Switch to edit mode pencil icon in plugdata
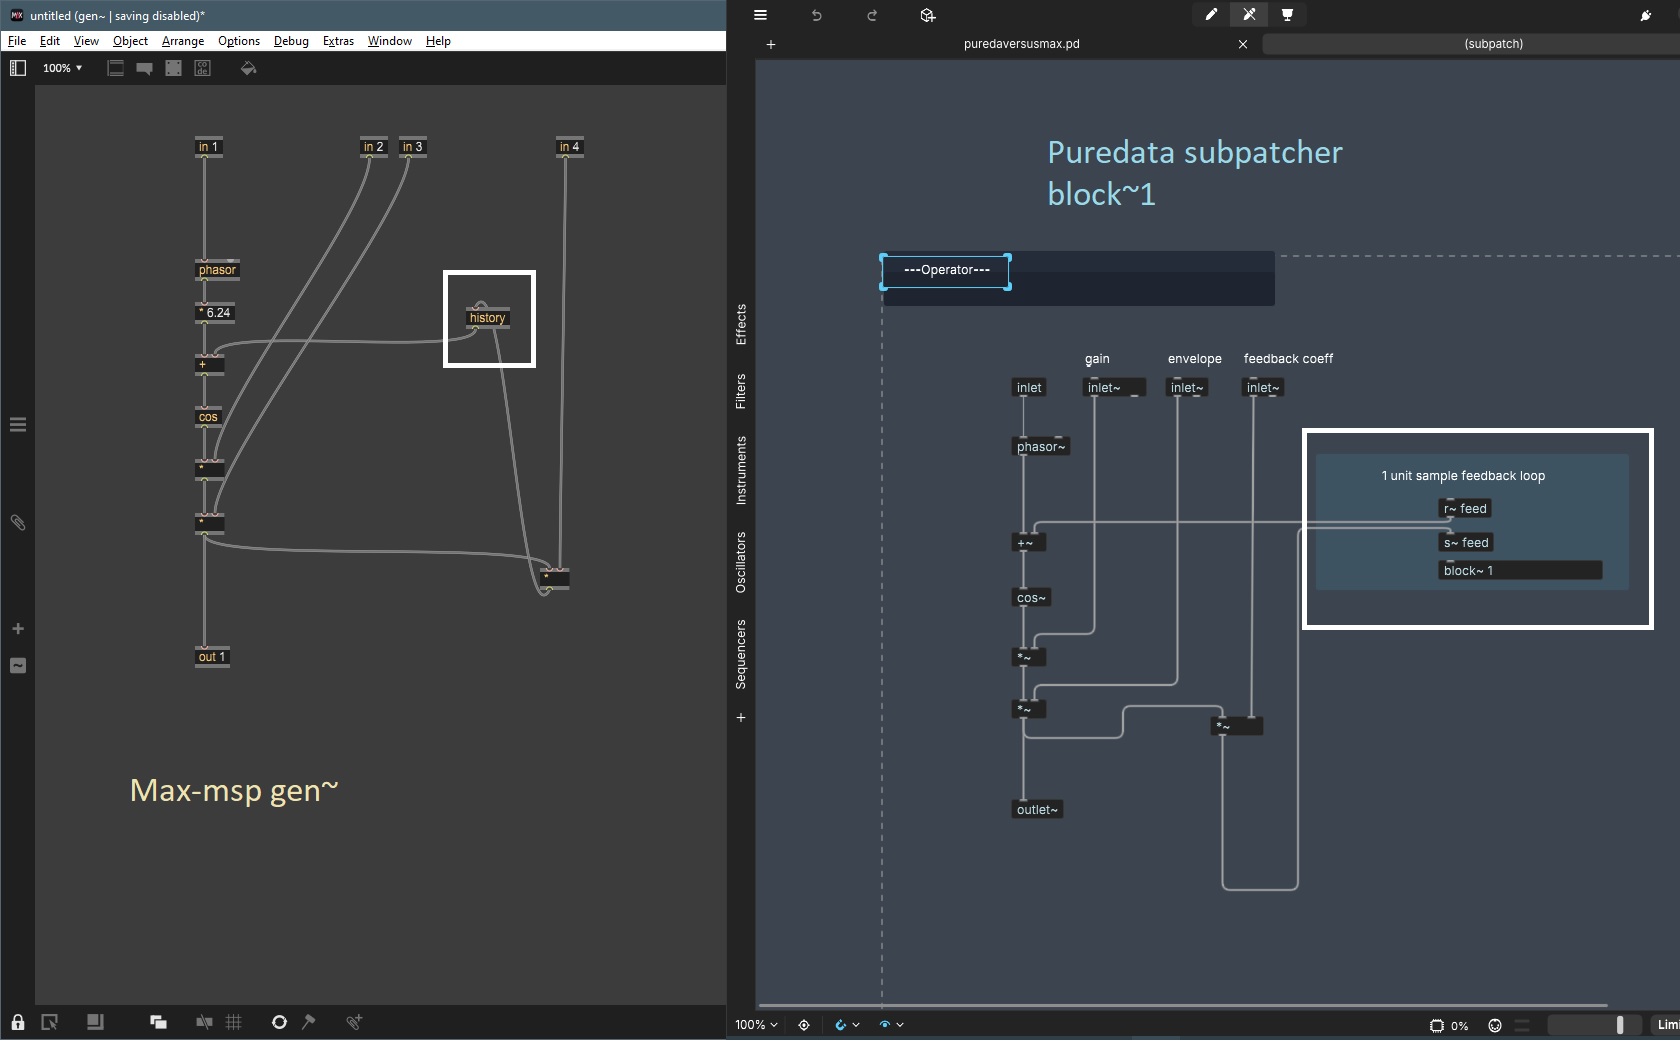This screenshot has width=1680, height=1044. click(1211, 15)
